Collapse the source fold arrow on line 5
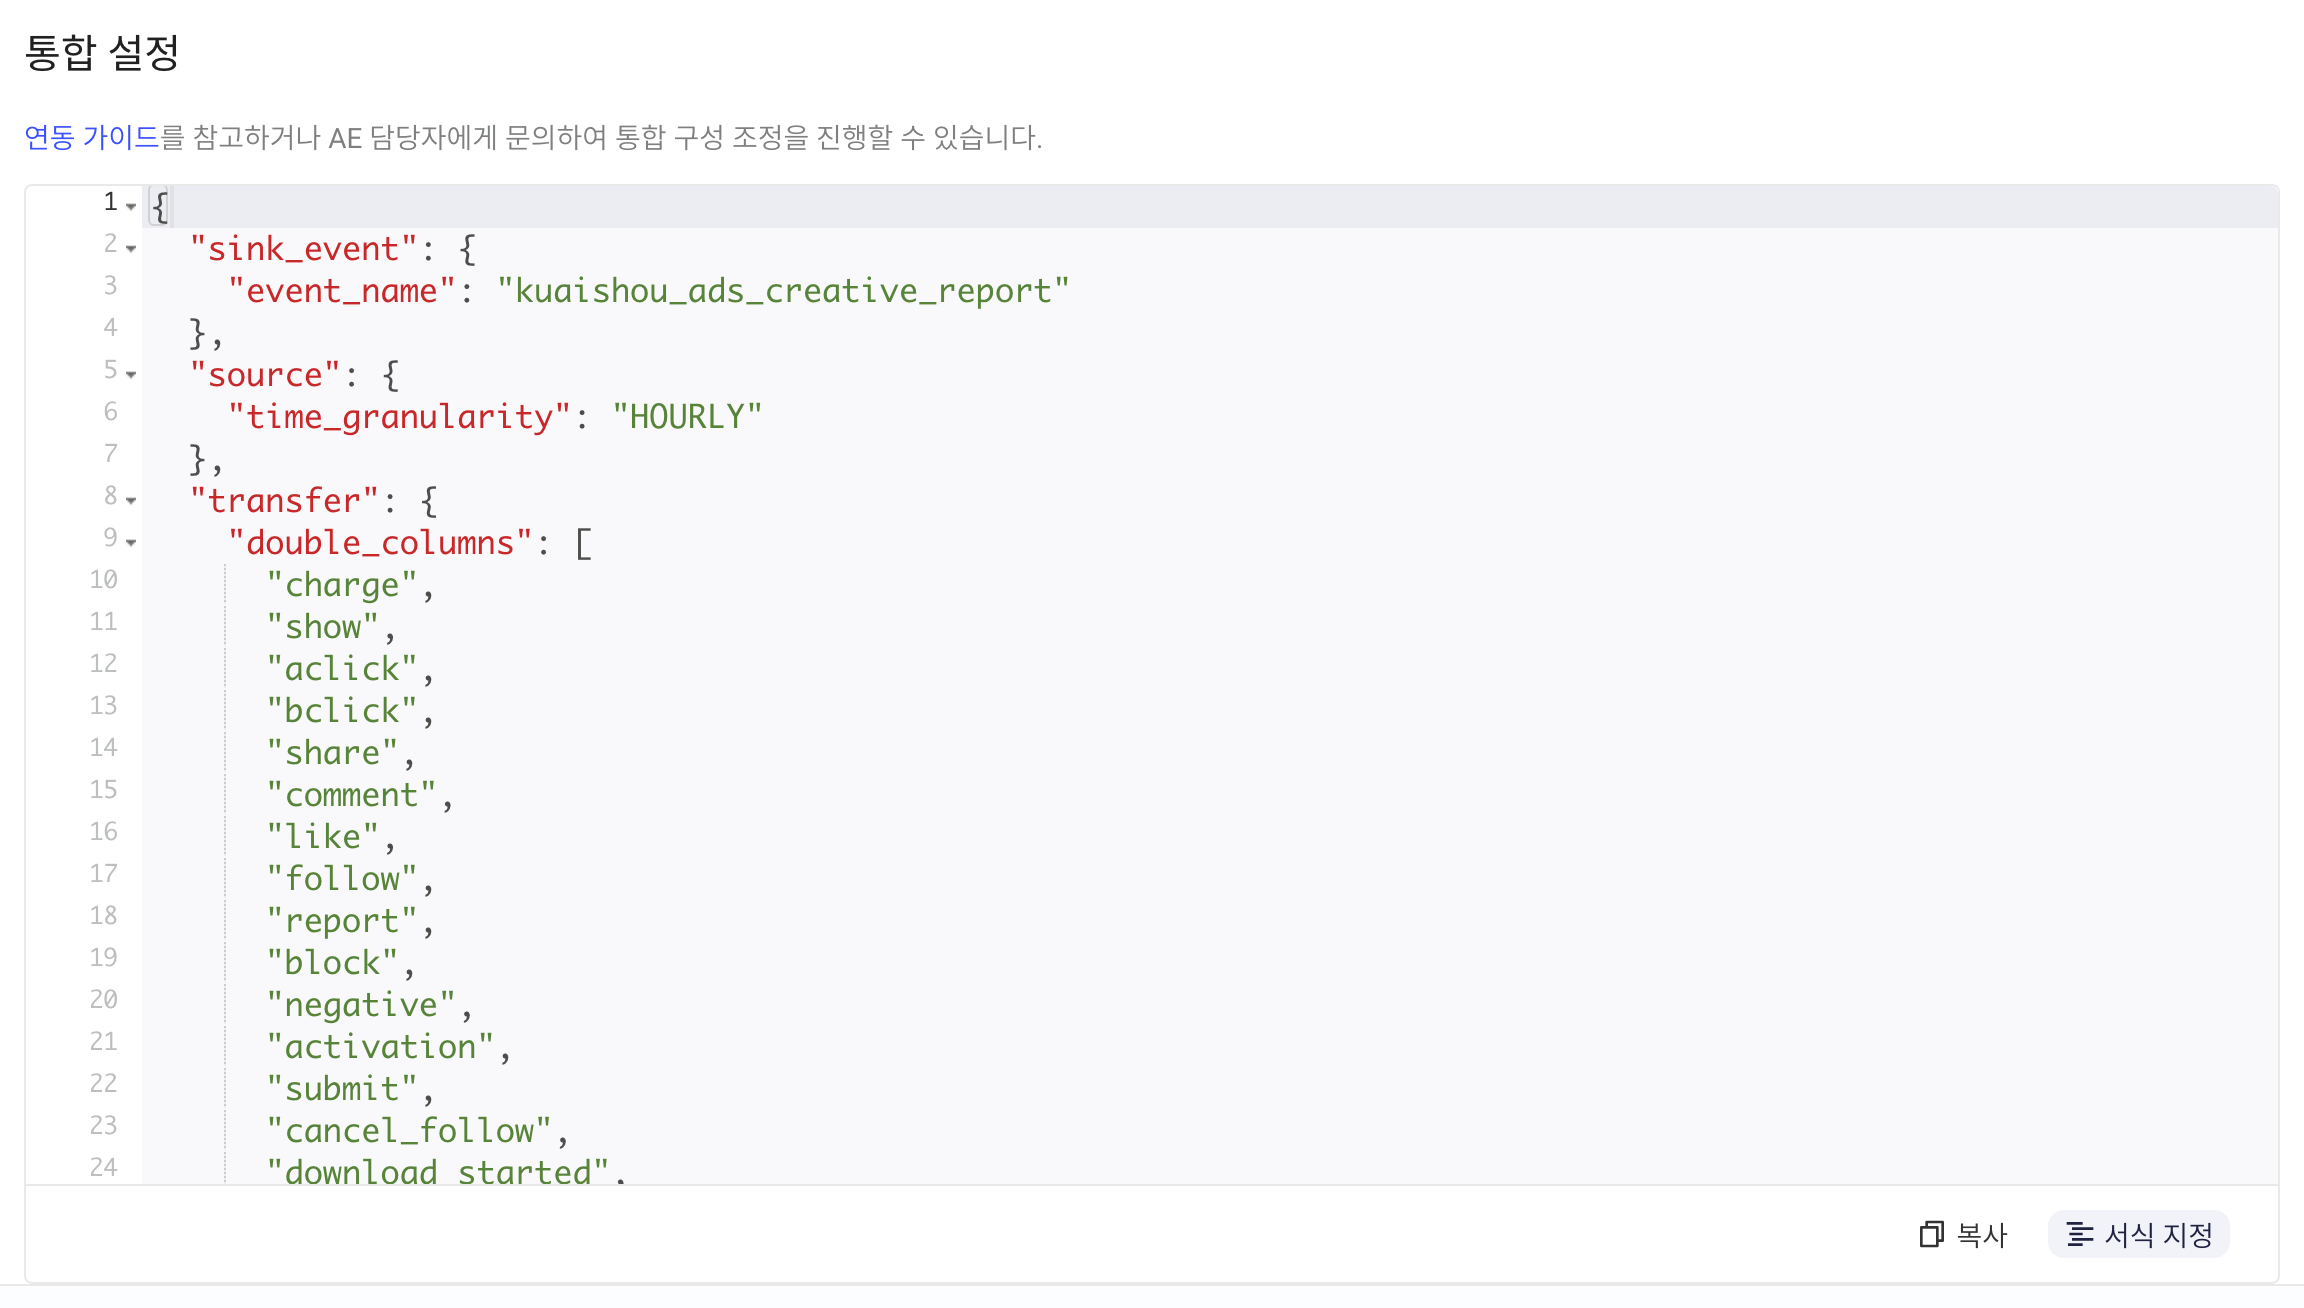 [x=131, y=374]
